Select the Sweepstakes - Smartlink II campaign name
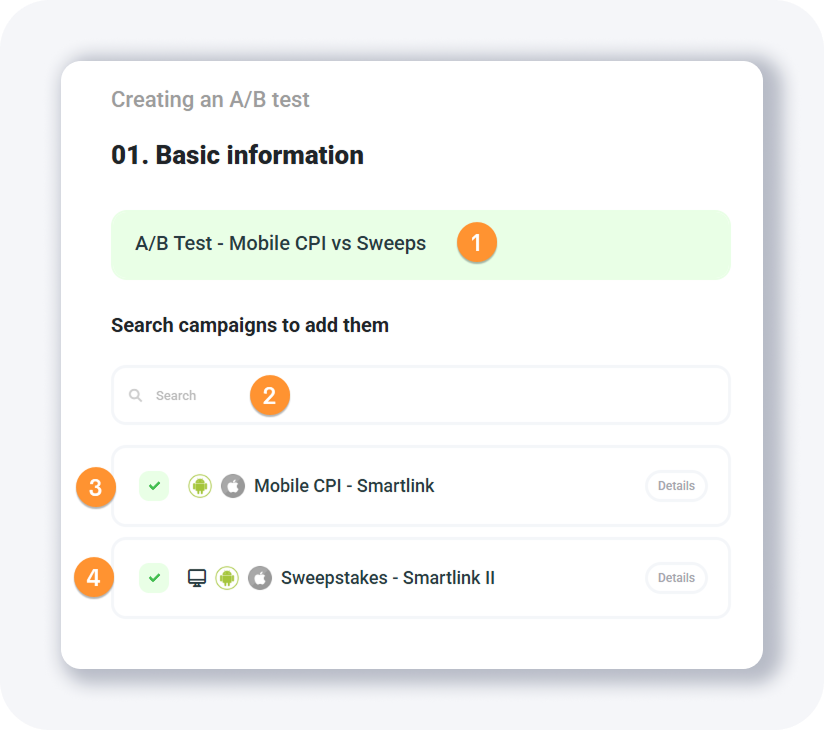 click(x=388, y=578)
